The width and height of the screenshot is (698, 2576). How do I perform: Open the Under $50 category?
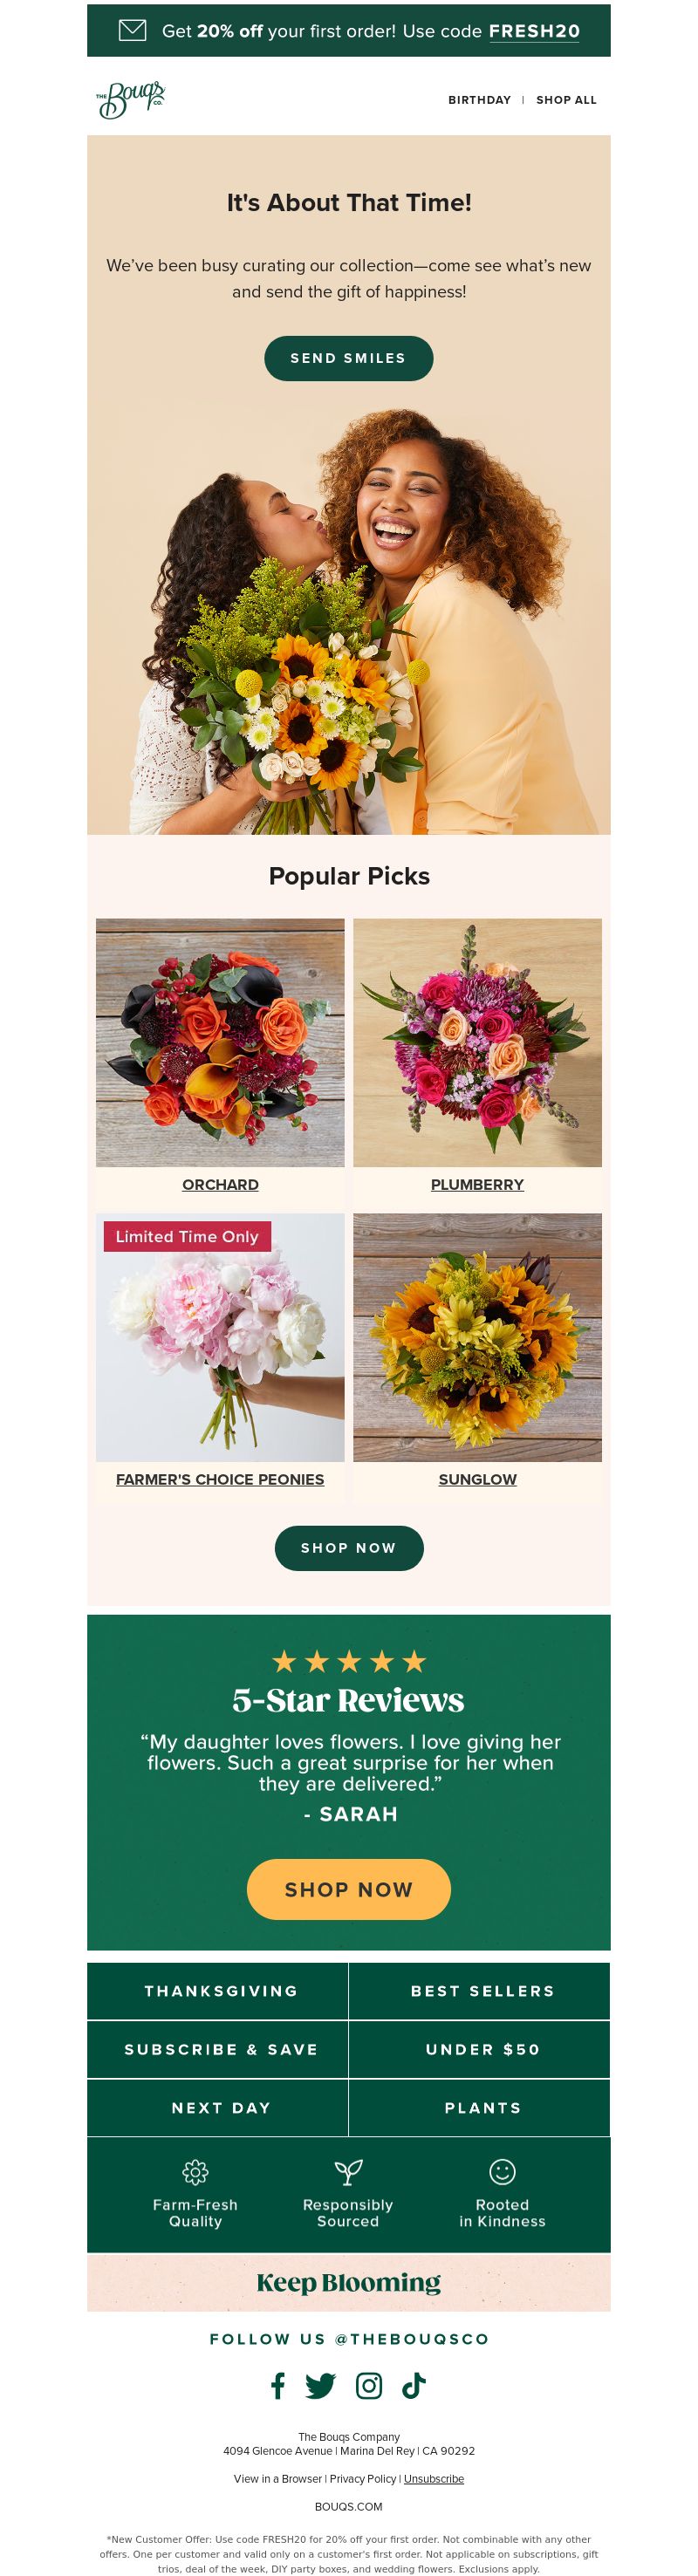tap(480, 2049)
